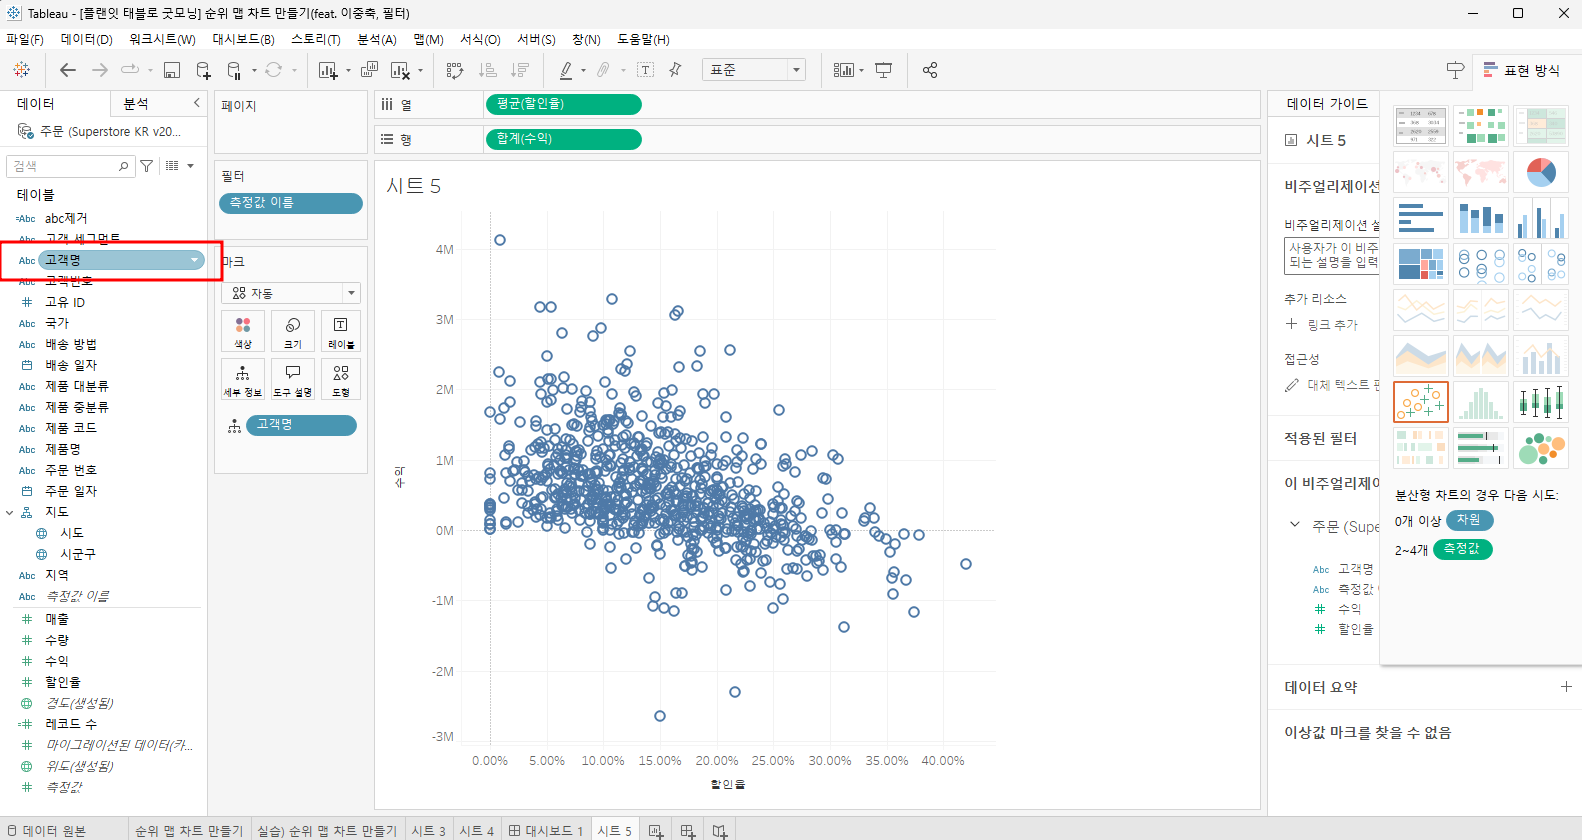Click the Tableau start page logo icon
1582x840 pixels.
coord(21,70)
